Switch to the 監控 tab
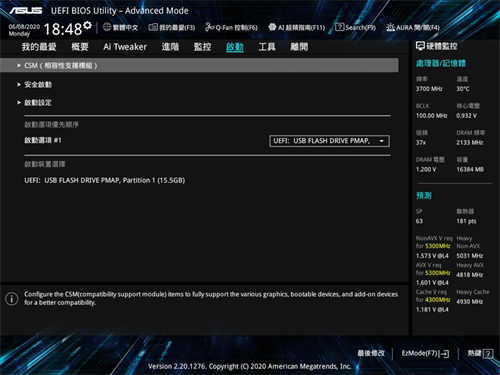 coord(202,47)
